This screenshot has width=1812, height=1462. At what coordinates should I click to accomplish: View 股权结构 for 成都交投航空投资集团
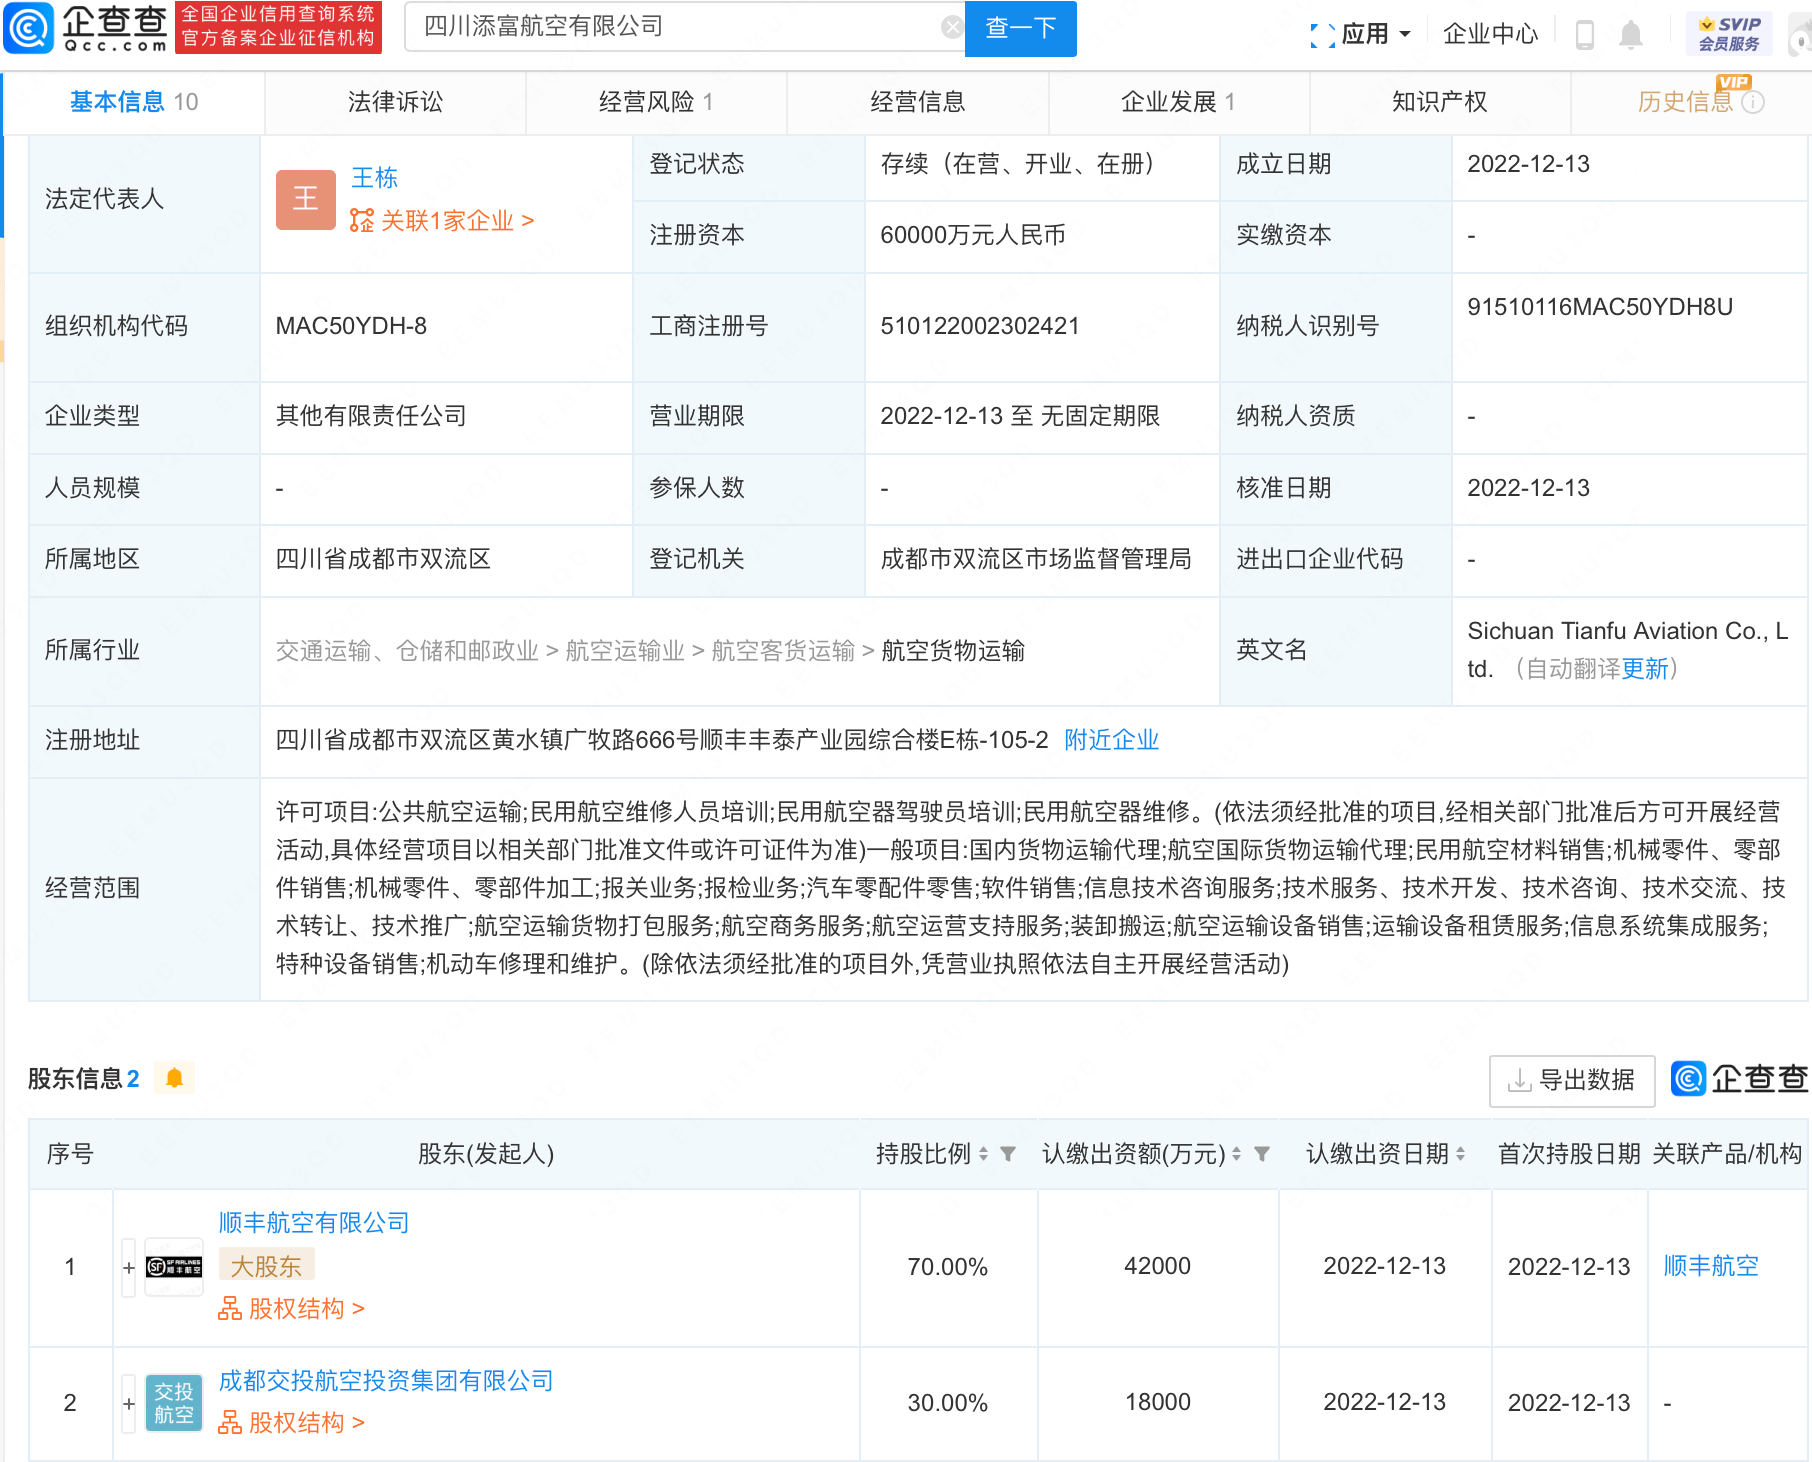tap(291, 1423)
